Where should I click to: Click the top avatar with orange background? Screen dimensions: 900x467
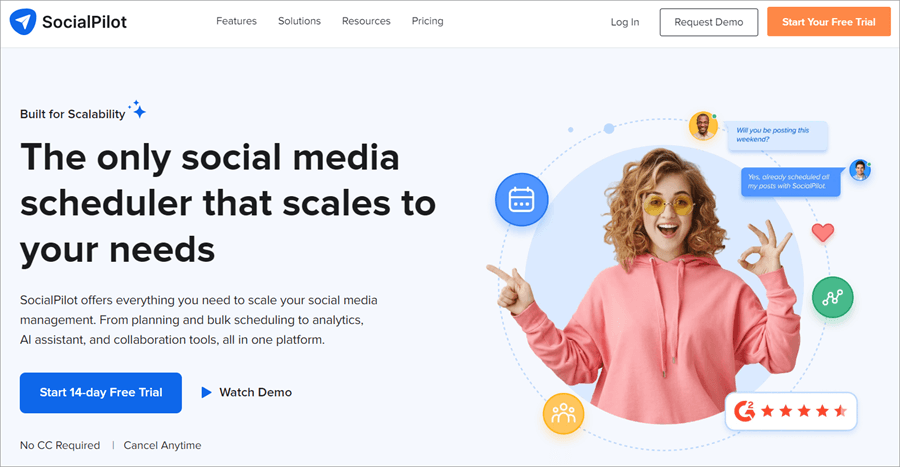coord(703,126)
